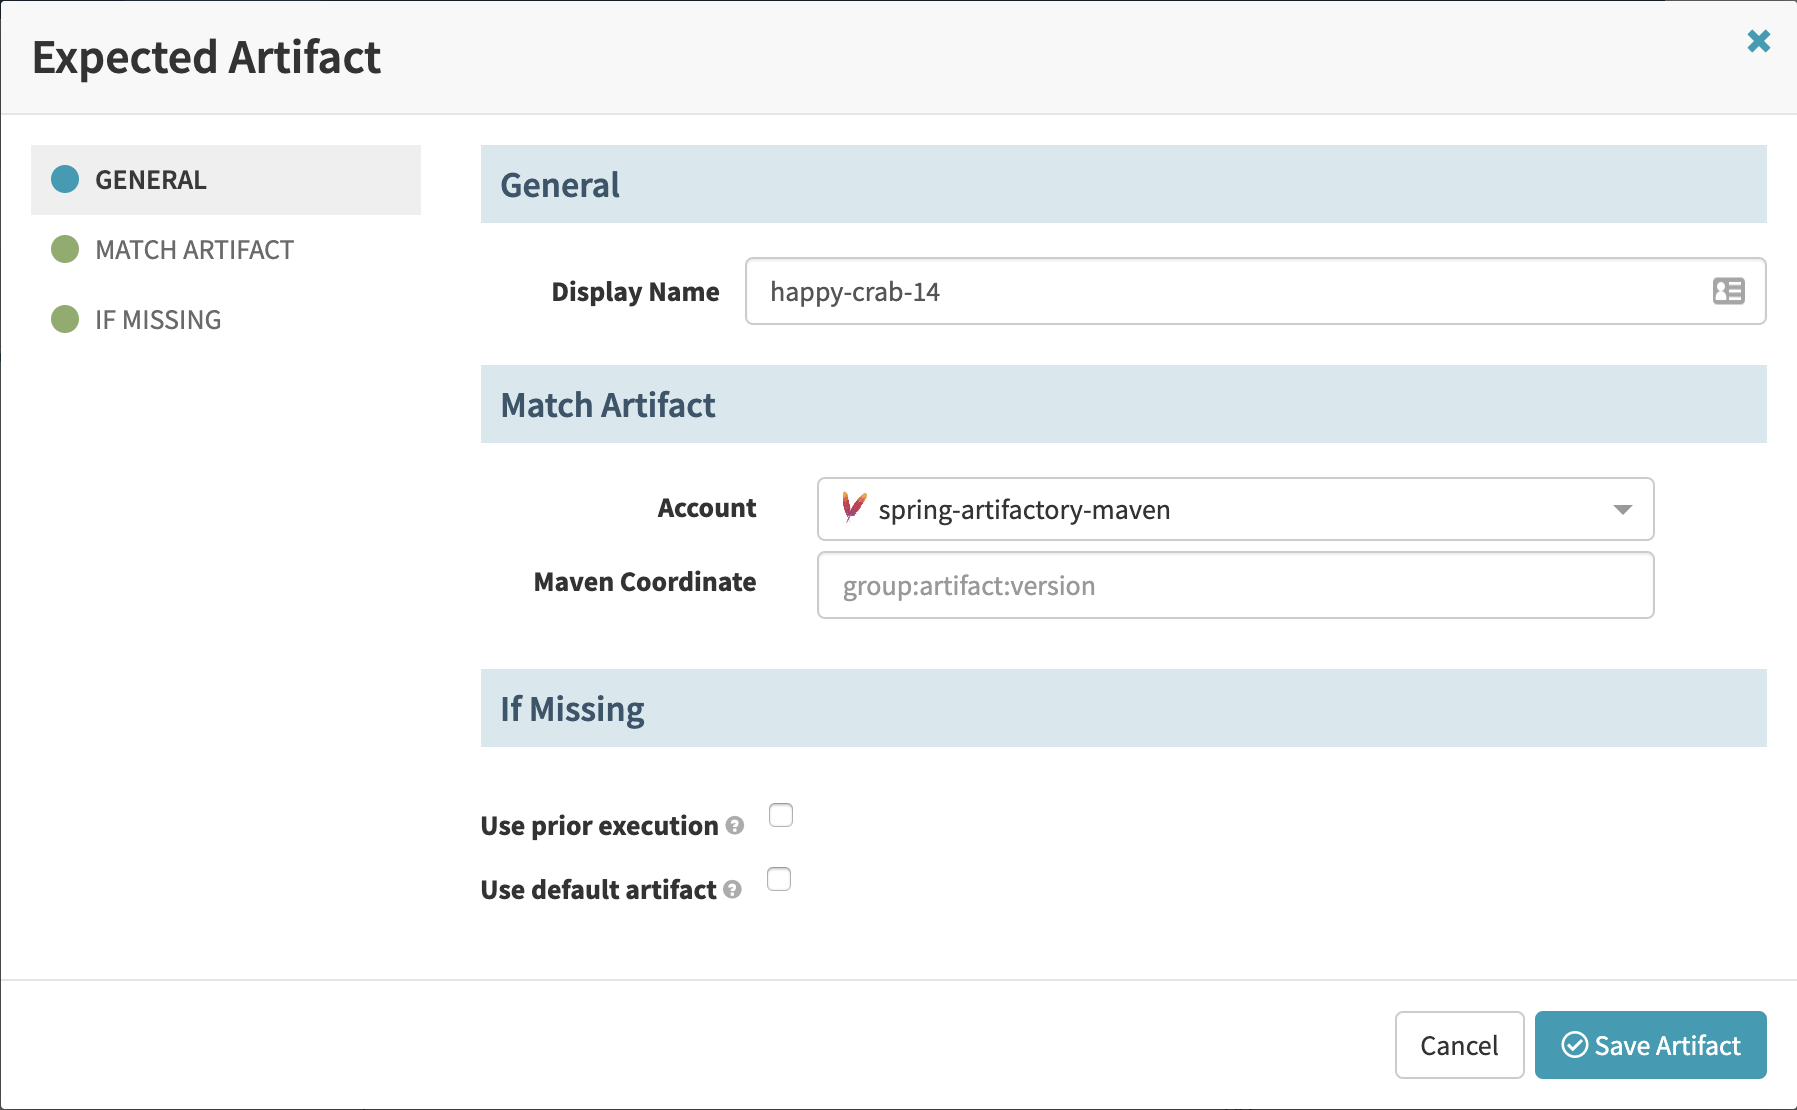Screen dimensions: 1797x1110
Task: Click Save Artifact button
Action: (x=1650, y=1045)
